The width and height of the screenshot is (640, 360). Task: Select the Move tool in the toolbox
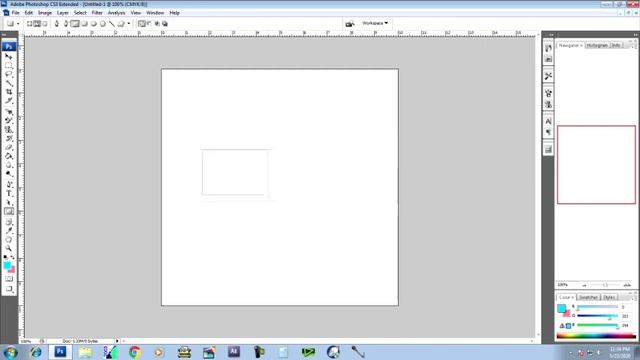coord(9,56)
